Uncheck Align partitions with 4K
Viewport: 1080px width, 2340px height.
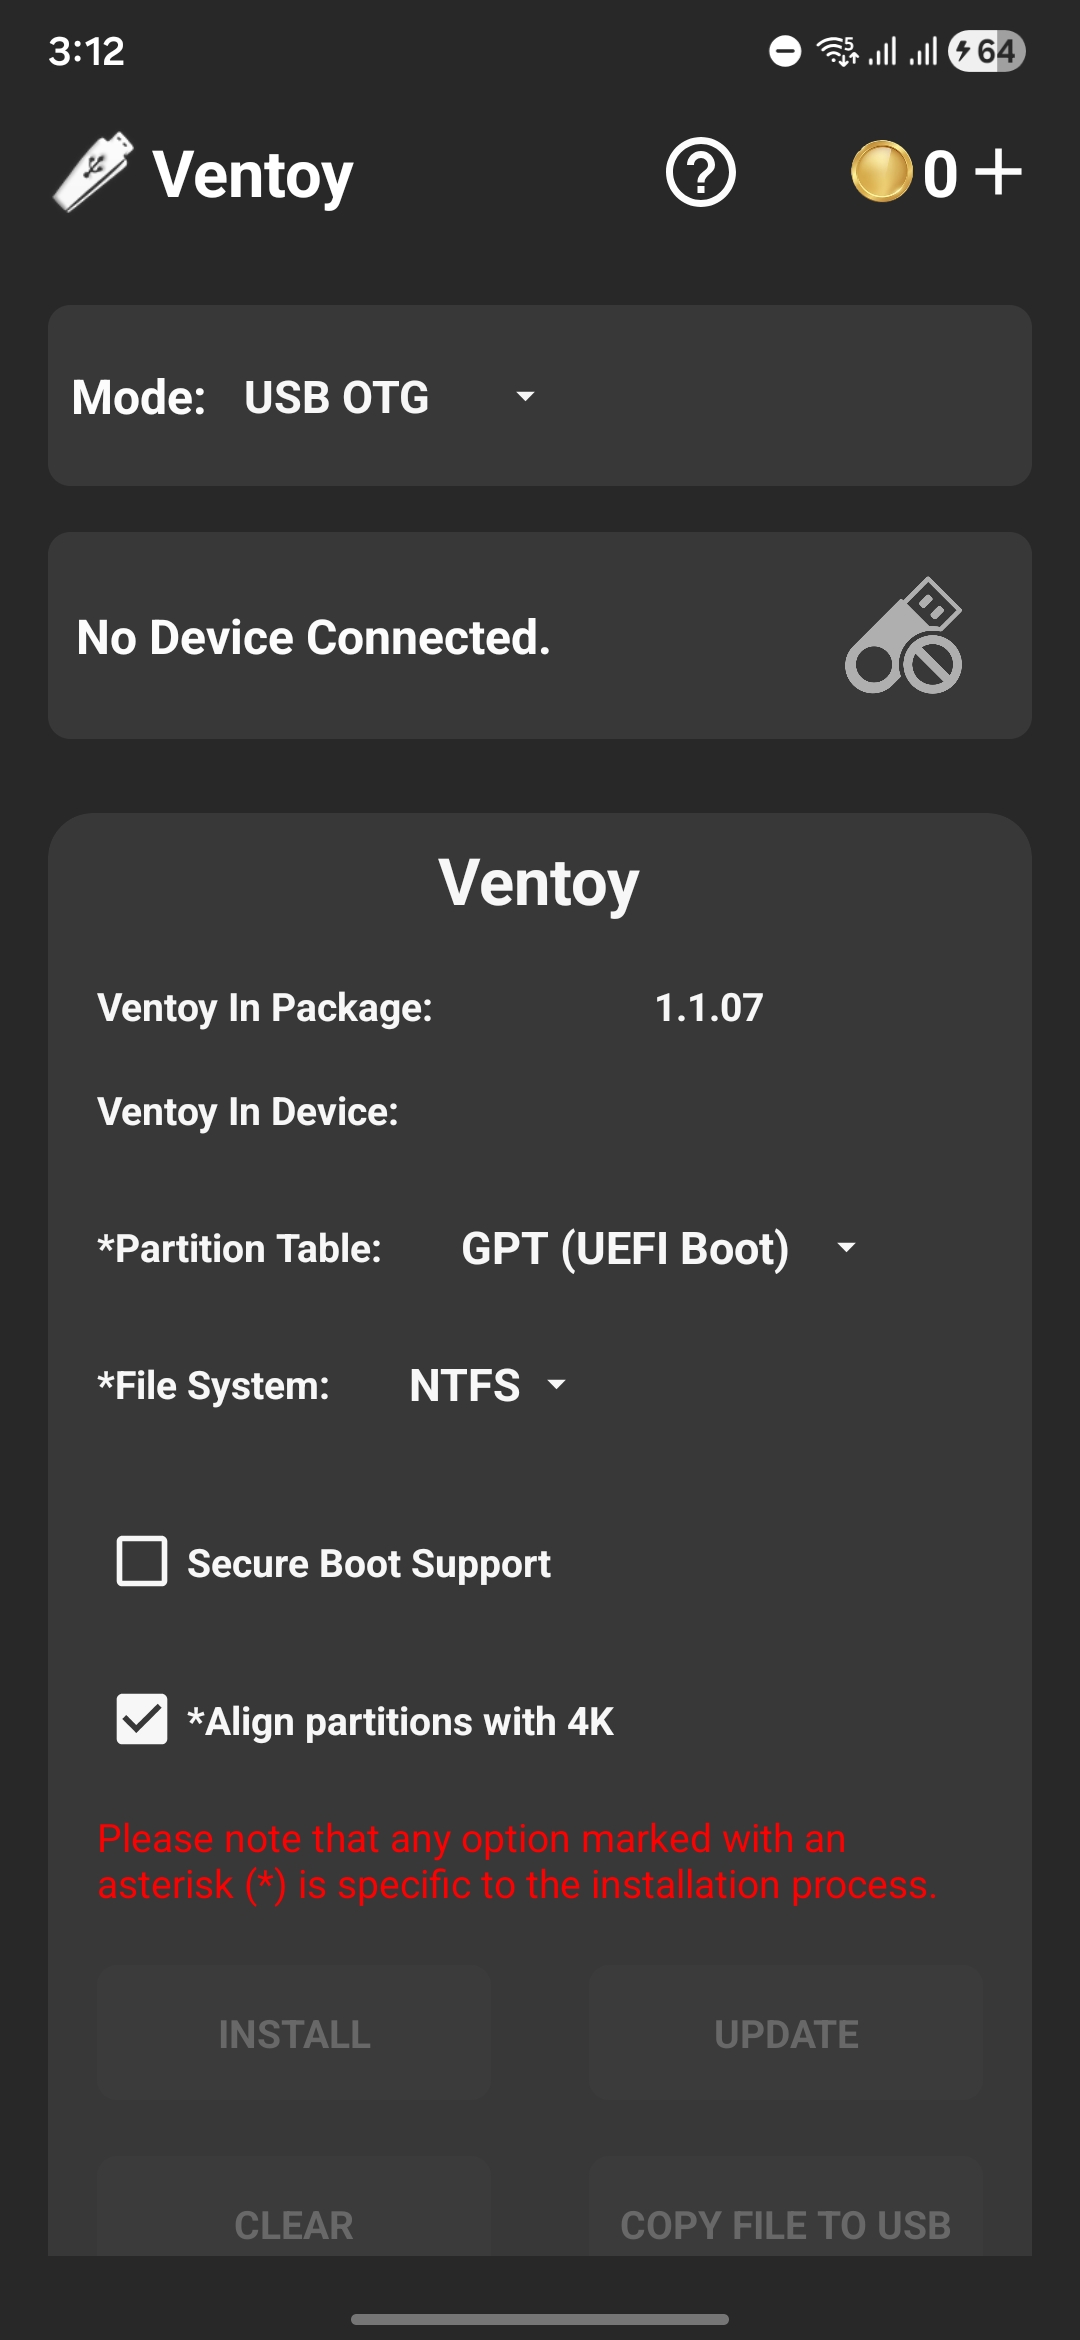click(x=142, y=1719)
